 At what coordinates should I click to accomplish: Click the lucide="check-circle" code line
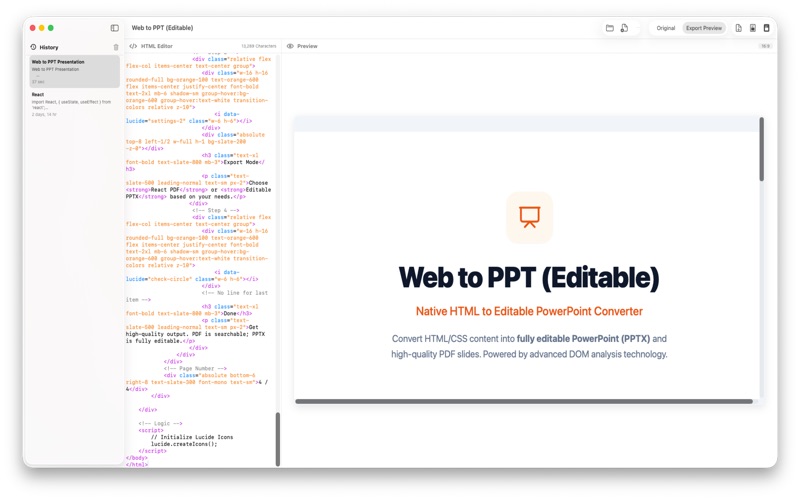click(x=192, y=279)
